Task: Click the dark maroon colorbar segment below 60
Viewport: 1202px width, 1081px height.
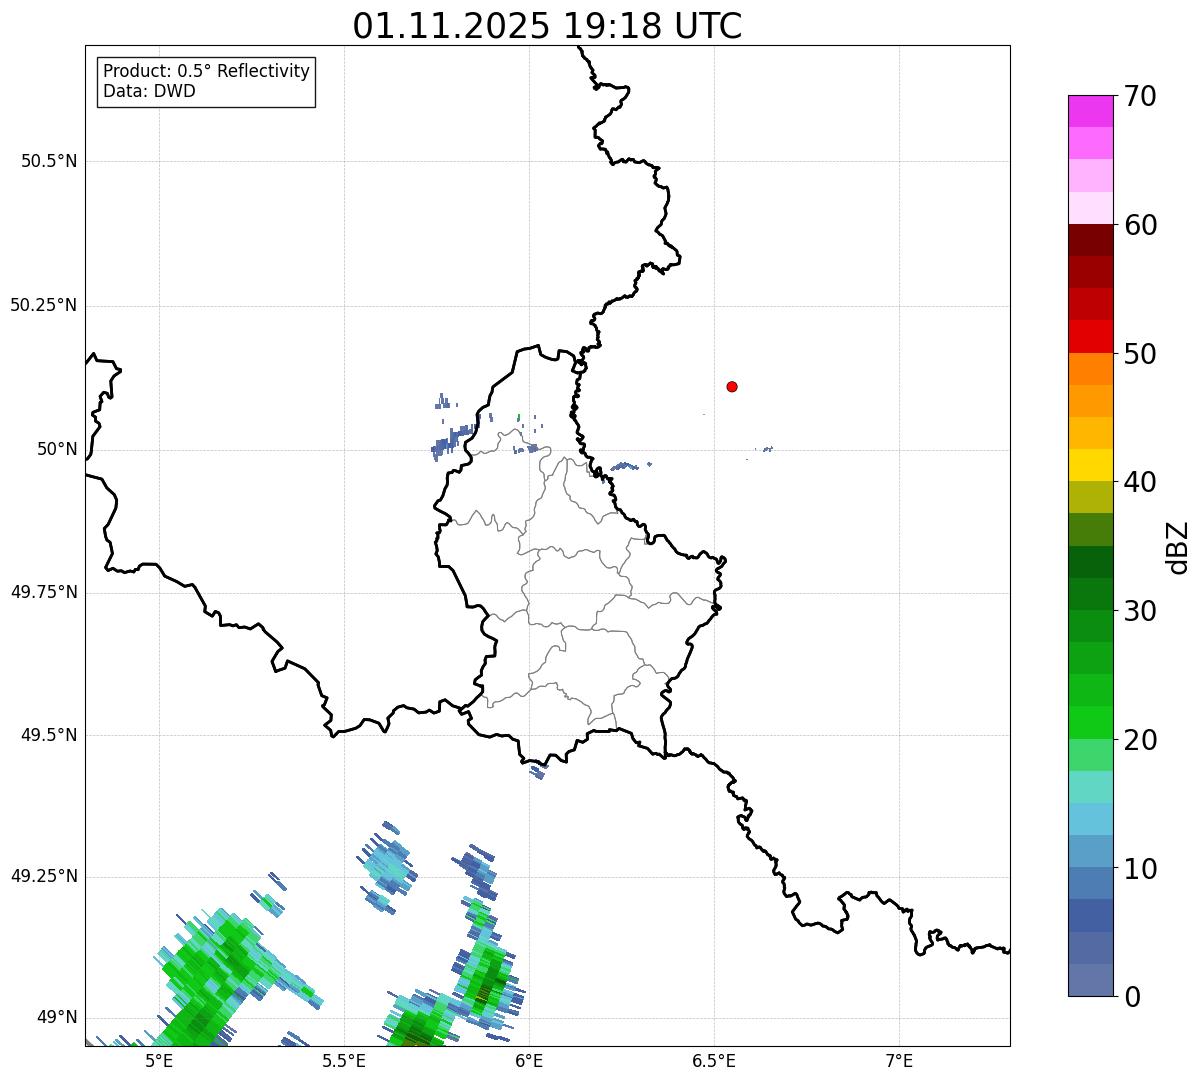Action: click(x=1090, y=240)
